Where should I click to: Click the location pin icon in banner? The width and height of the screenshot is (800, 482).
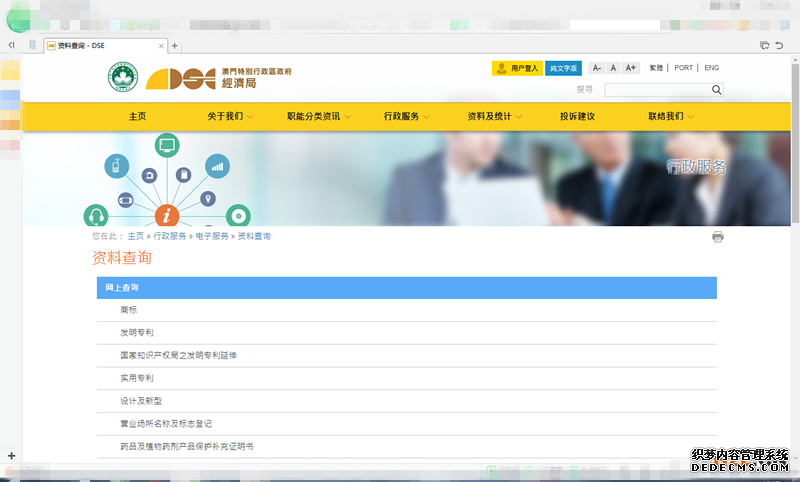[208, 198]
